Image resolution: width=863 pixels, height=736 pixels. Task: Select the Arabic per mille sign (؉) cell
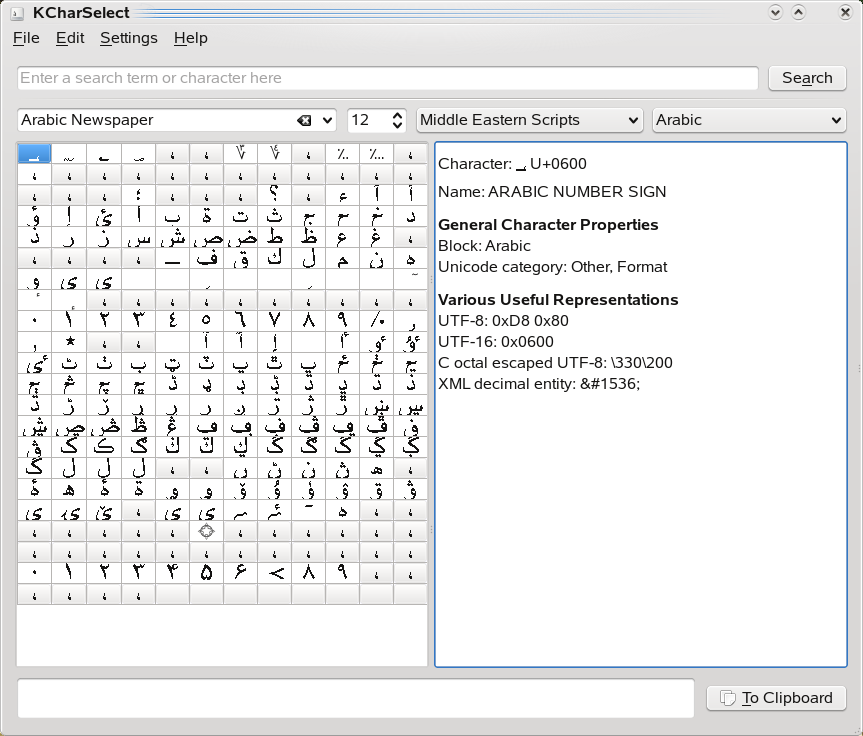(x=342, y=154)
